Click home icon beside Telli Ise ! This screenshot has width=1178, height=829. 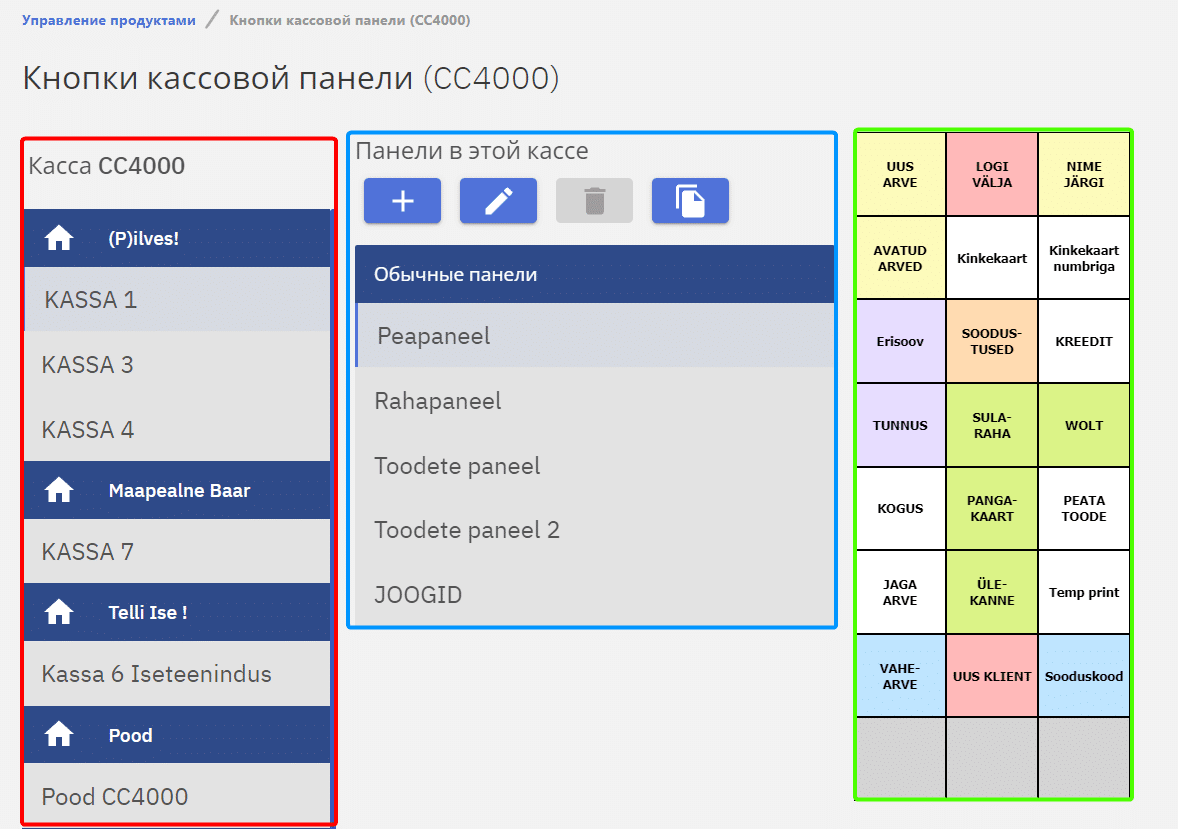coord(60,612)
